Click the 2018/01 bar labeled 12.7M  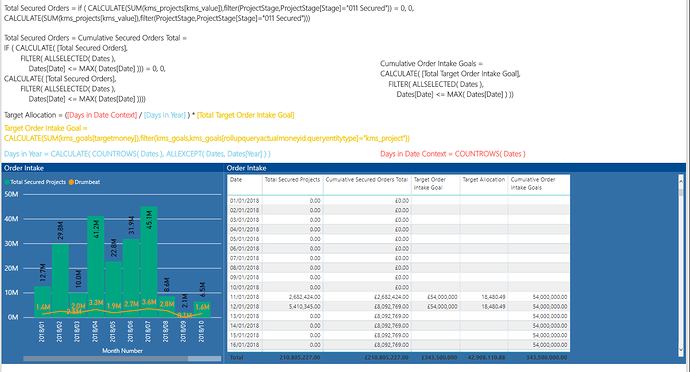tap(43, 302)
